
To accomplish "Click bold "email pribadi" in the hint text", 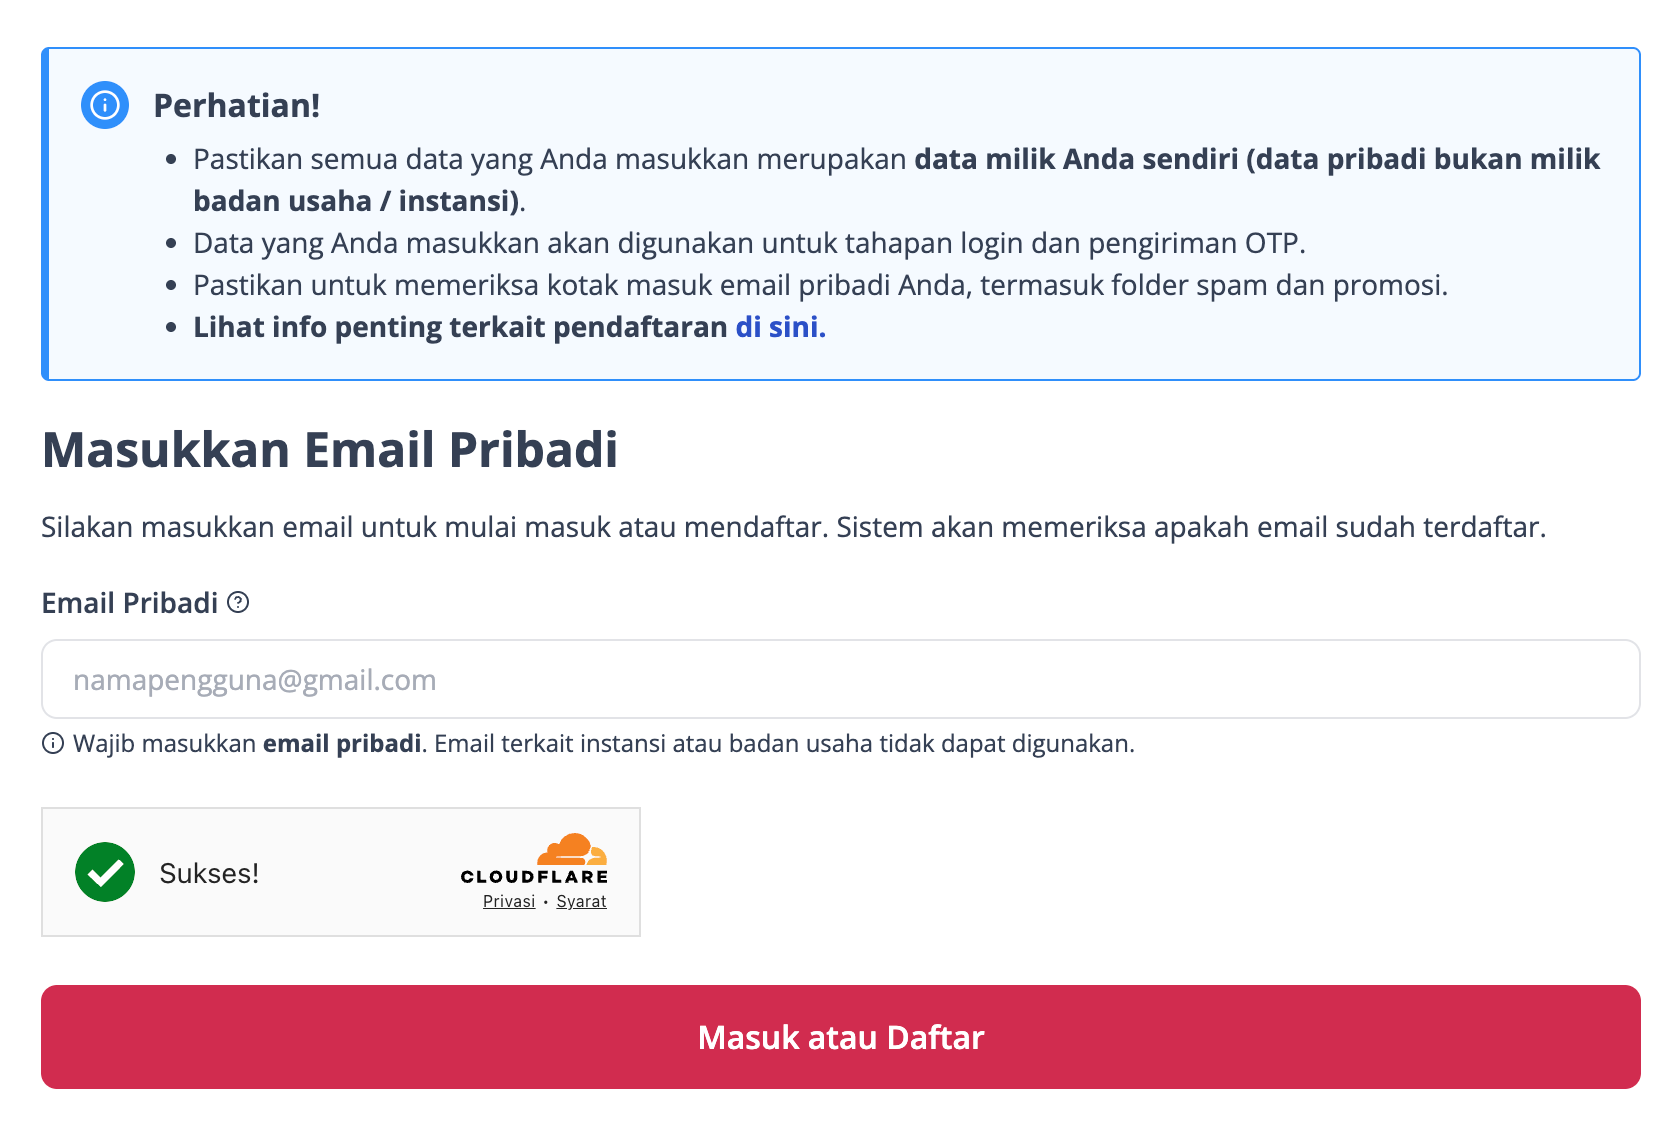I will (342, 743).
